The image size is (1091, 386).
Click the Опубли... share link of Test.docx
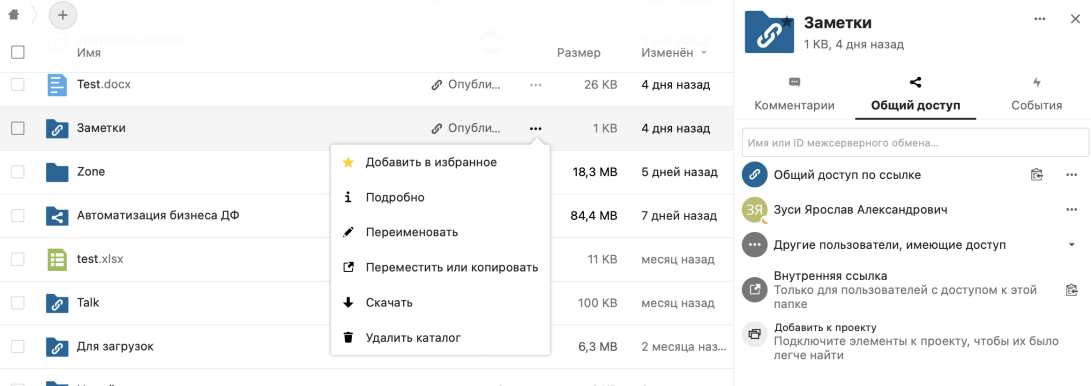point(466,85)
